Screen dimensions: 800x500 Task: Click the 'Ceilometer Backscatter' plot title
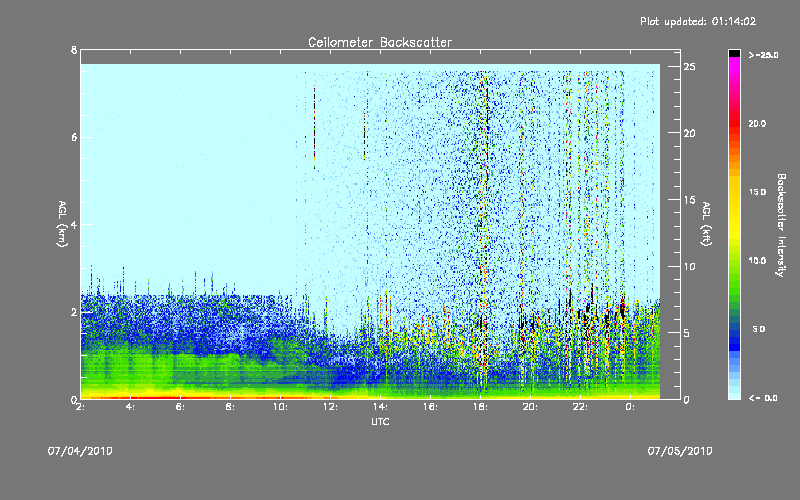[x=380, y=42]
